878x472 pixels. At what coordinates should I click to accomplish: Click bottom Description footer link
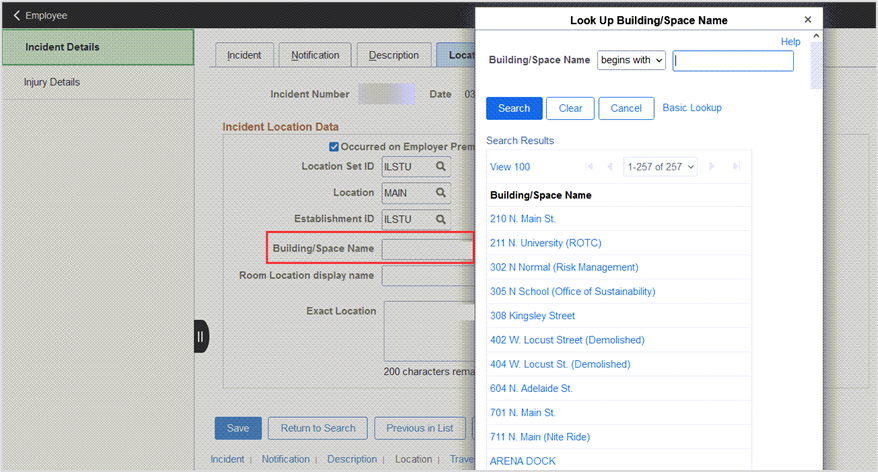pyautogui.click(x=352, y=459)
